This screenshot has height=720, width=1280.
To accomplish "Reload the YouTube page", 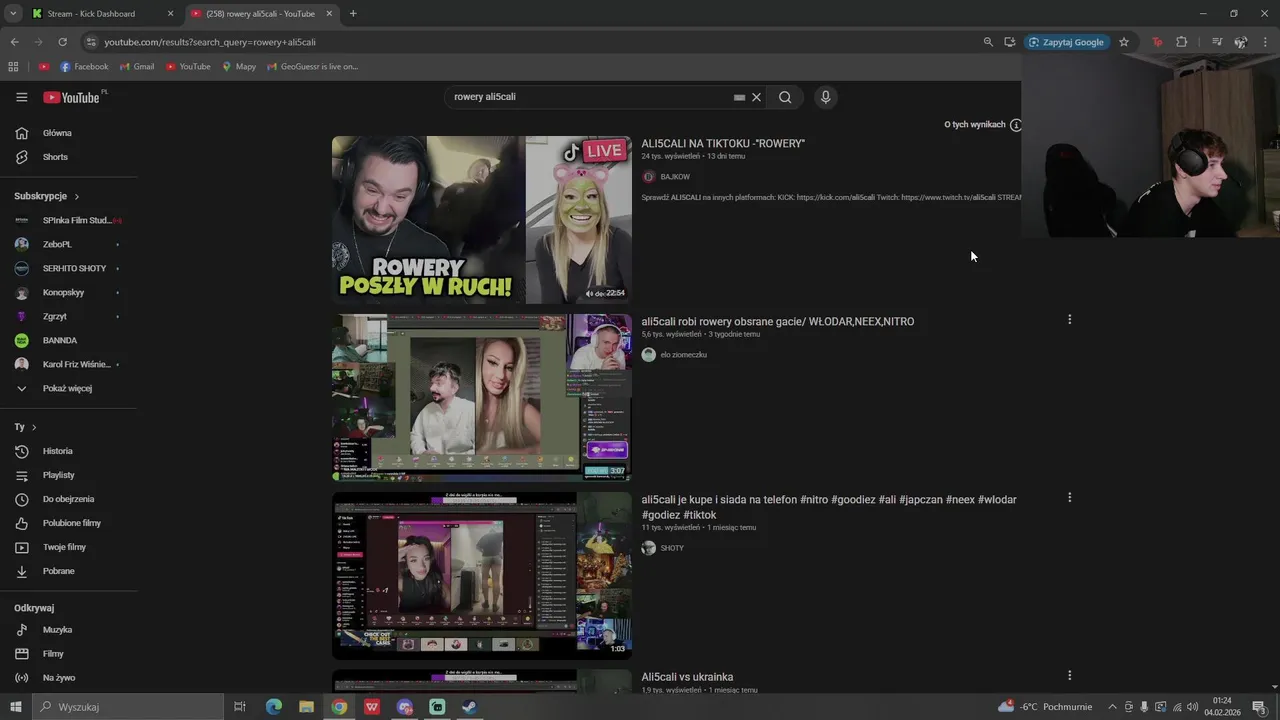I will point(62,42).
